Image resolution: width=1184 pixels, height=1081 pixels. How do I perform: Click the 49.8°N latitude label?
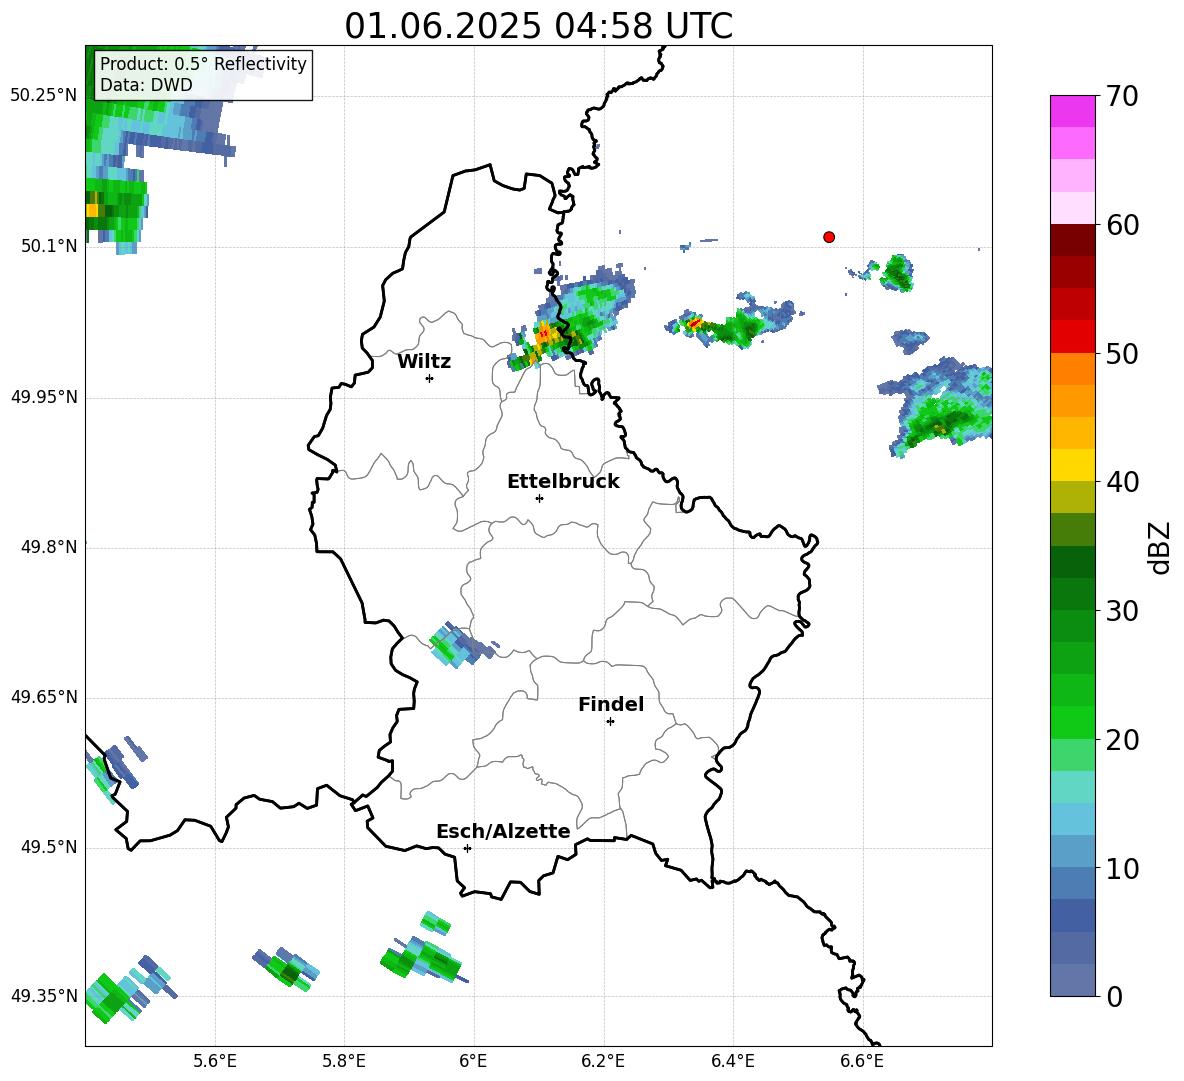48,547
